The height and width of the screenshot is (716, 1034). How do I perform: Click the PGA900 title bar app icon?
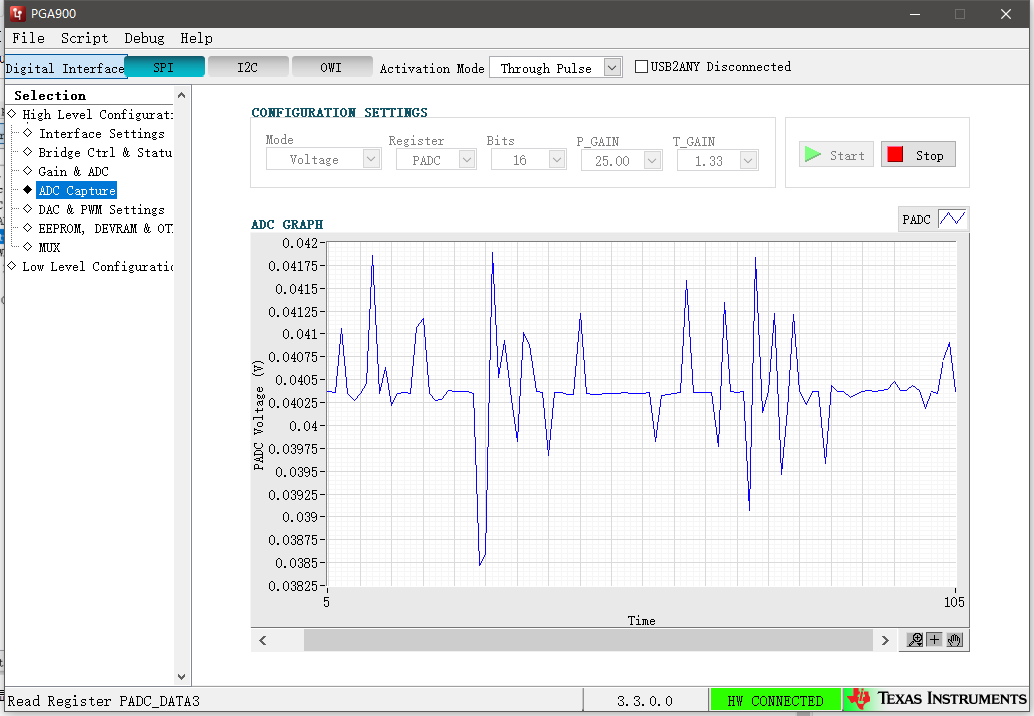(17, 13)
